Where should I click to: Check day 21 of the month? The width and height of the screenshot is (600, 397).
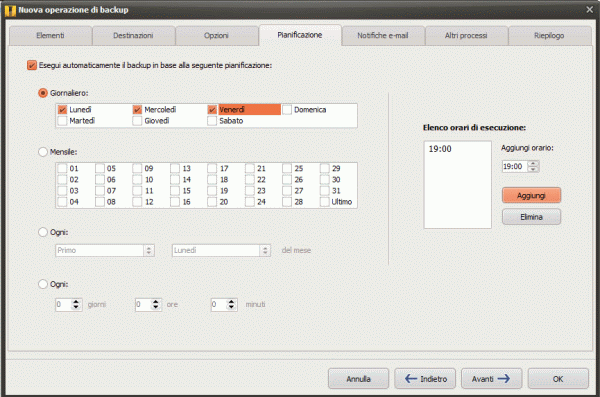pos(249,168)
